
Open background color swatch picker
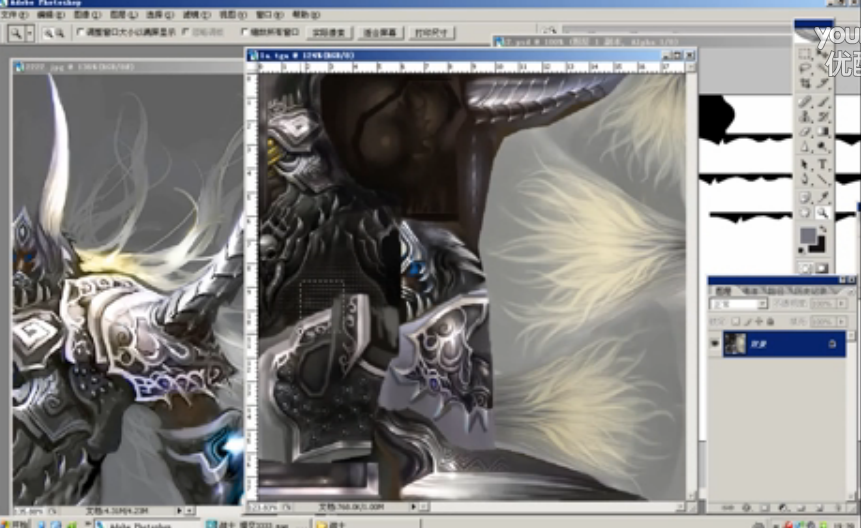[x=818, y=245]
